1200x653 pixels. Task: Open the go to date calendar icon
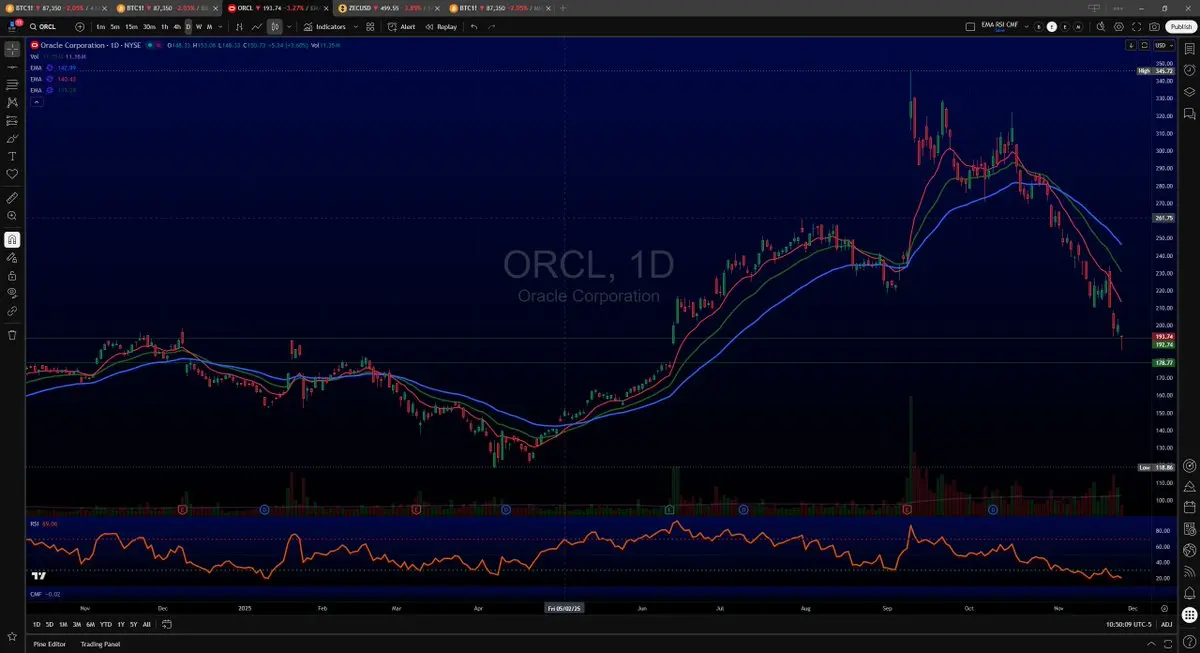click(x=166, y=625)
